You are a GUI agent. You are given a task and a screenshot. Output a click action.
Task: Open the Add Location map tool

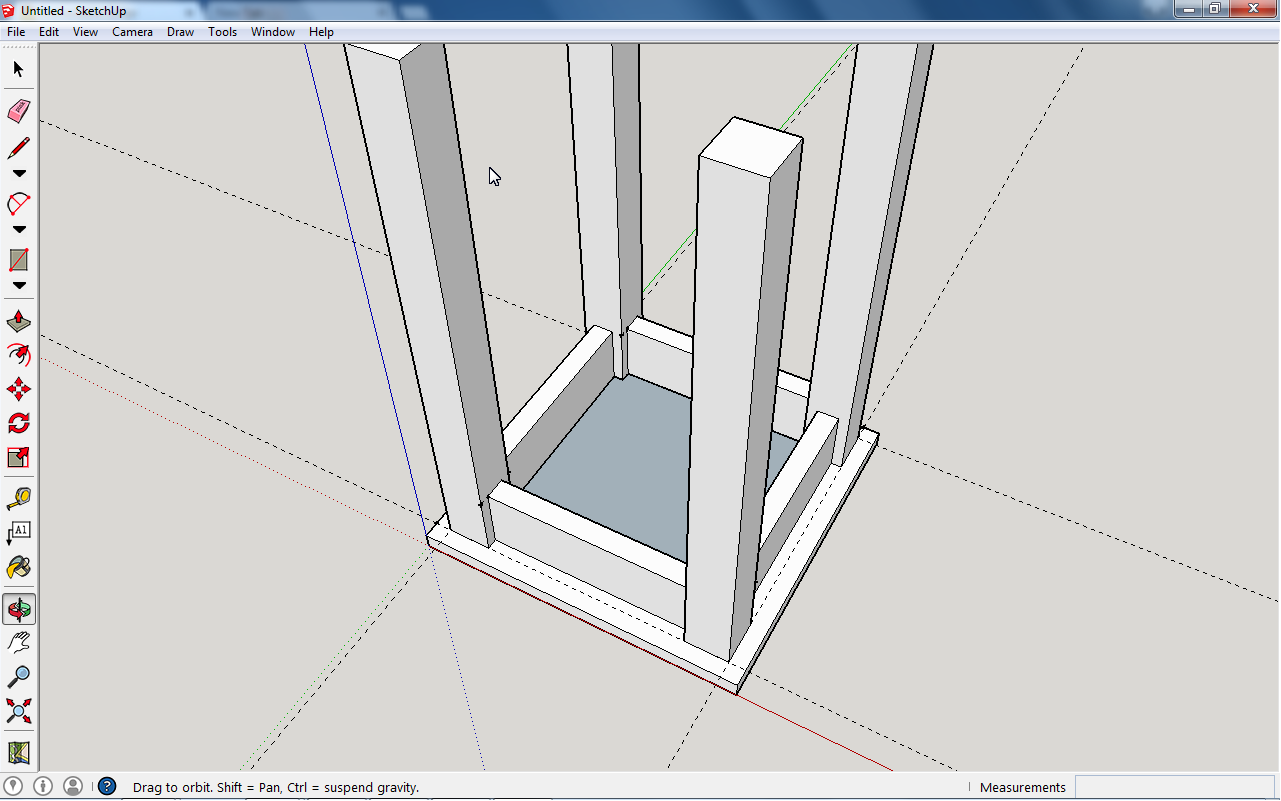click(x=19, y=752)
